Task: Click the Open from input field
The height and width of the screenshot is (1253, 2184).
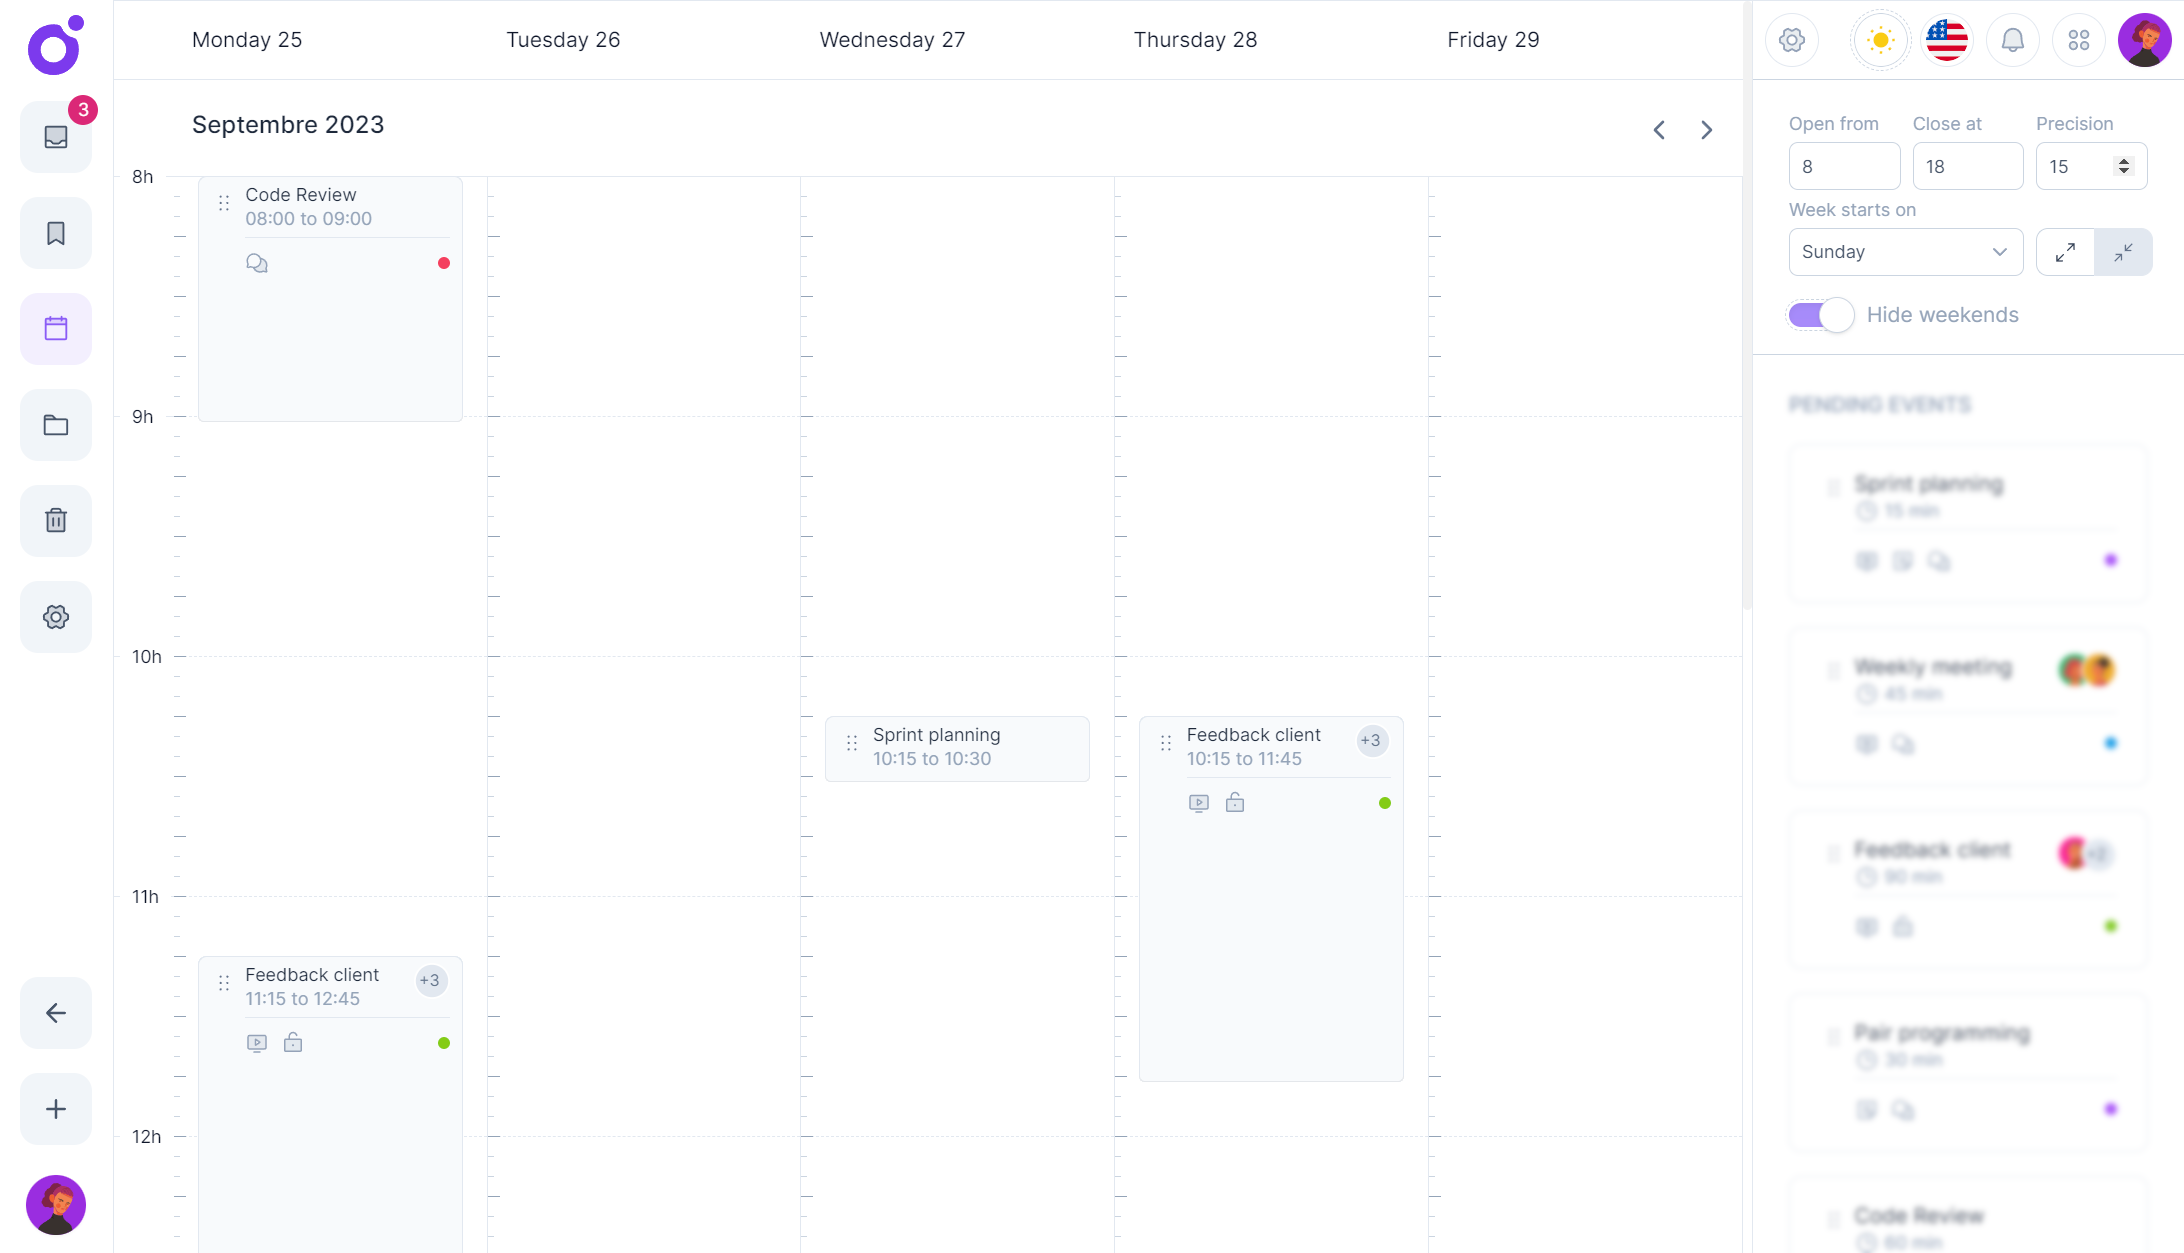Action: point(1844,165)
